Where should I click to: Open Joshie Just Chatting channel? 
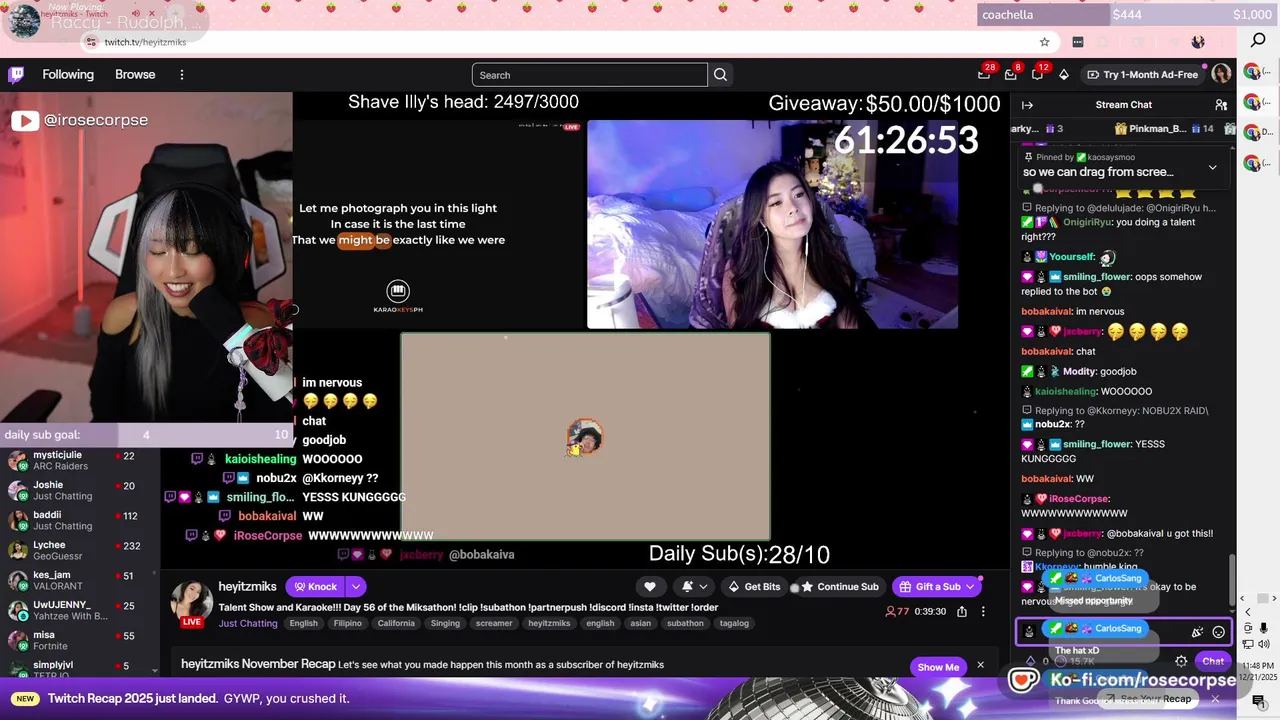click(x=80, y=491)
